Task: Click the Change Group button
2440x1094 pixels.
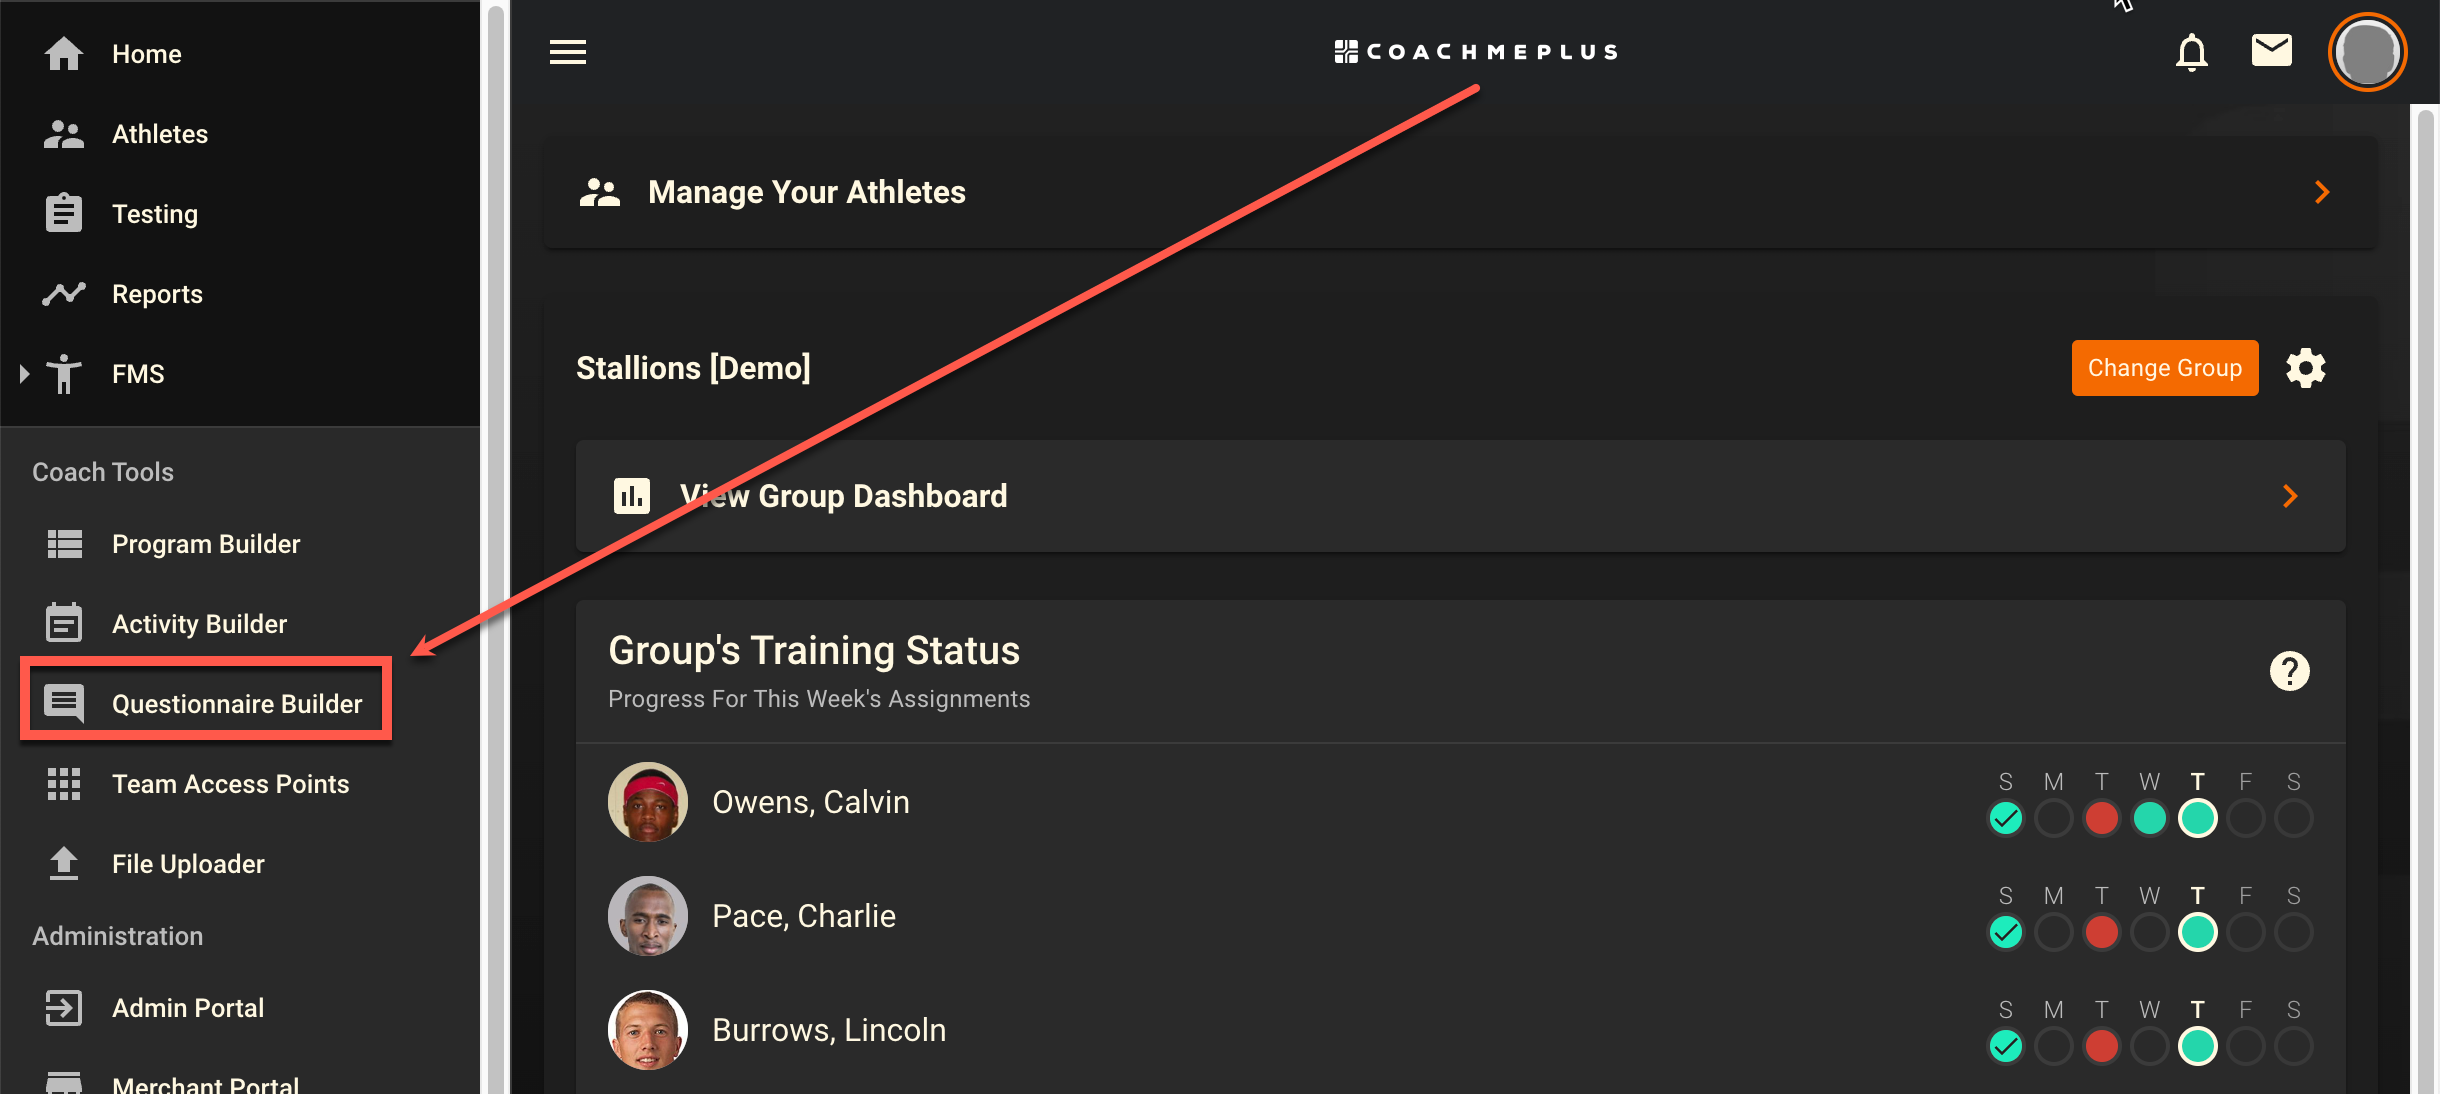Action: pyautogui.click(x=2164, y=368)
